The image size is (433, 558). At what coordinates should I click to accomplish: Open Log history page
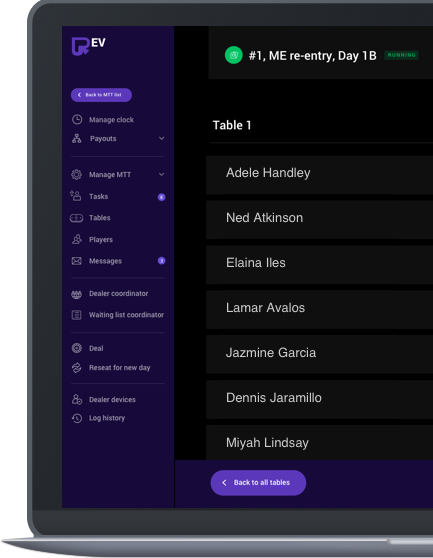tap(107, 418)
